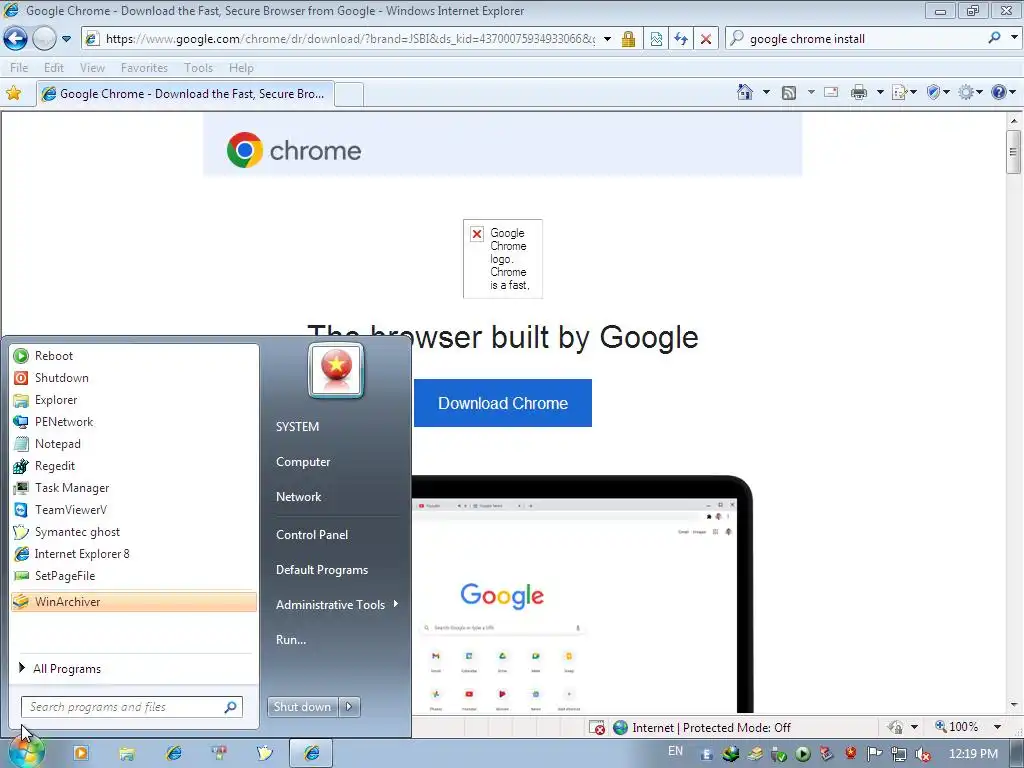The image size is (1024, 768).
Task: Click the RSS feeds icon
Action: pyautogui.click(x=789, y=93)
